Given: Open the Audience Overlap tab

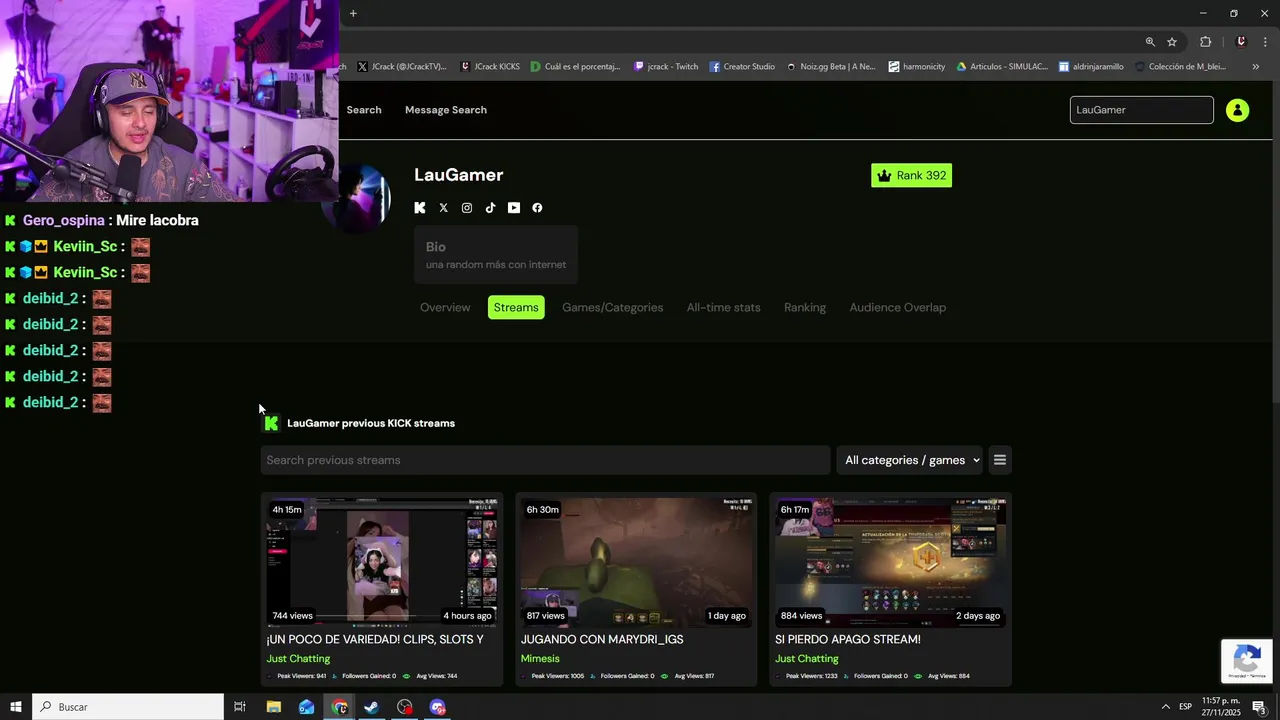Looking at the screenshot, I should pos(897,307).
